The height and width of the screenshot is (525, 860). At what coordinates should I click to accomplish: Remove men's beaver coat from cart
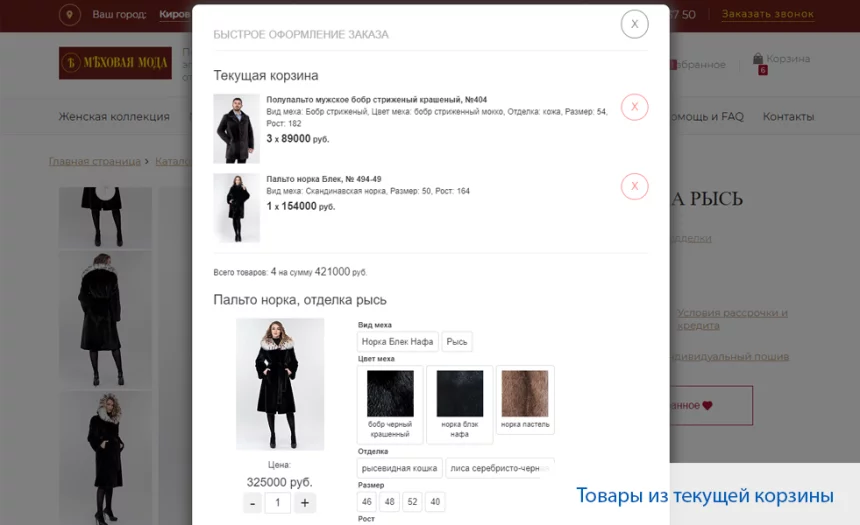point(634,107)
